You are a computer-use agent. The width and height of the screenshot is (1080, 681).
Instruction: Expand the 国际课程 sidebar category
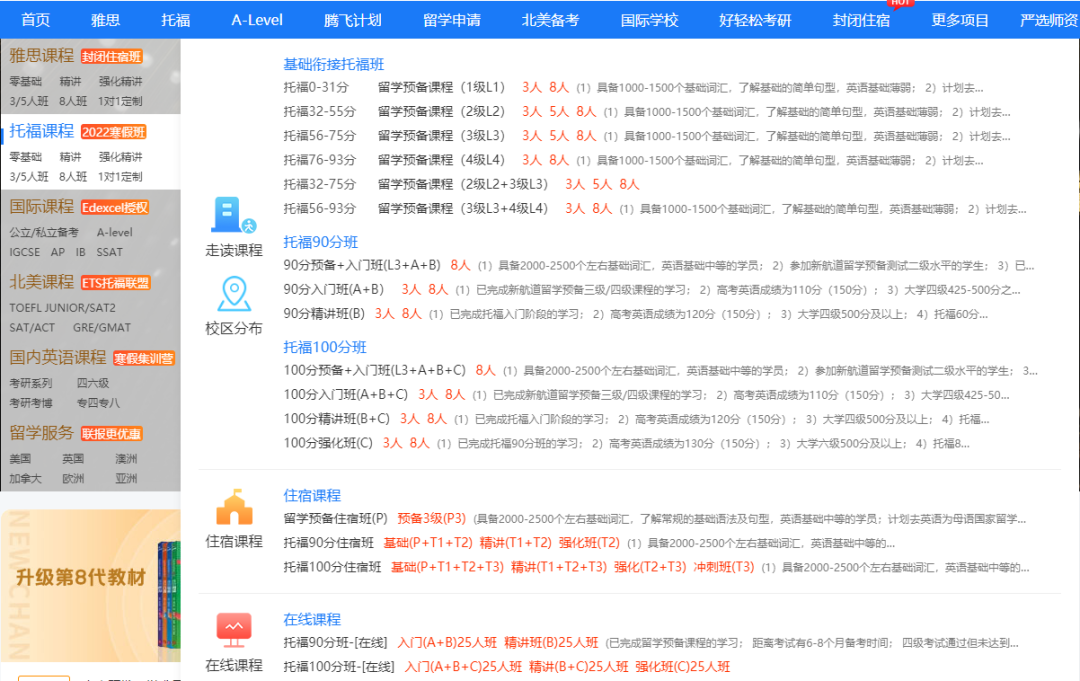[x=42, y=207]
